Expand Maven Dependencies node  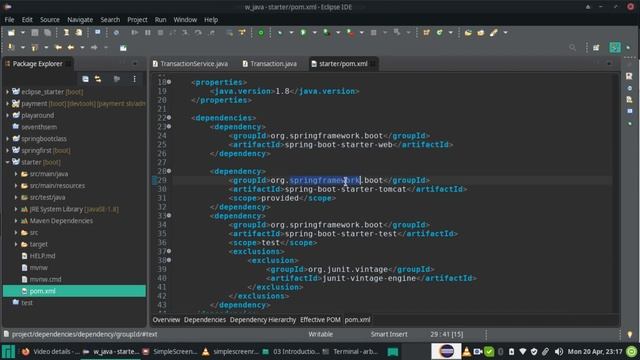coord(16,221)
